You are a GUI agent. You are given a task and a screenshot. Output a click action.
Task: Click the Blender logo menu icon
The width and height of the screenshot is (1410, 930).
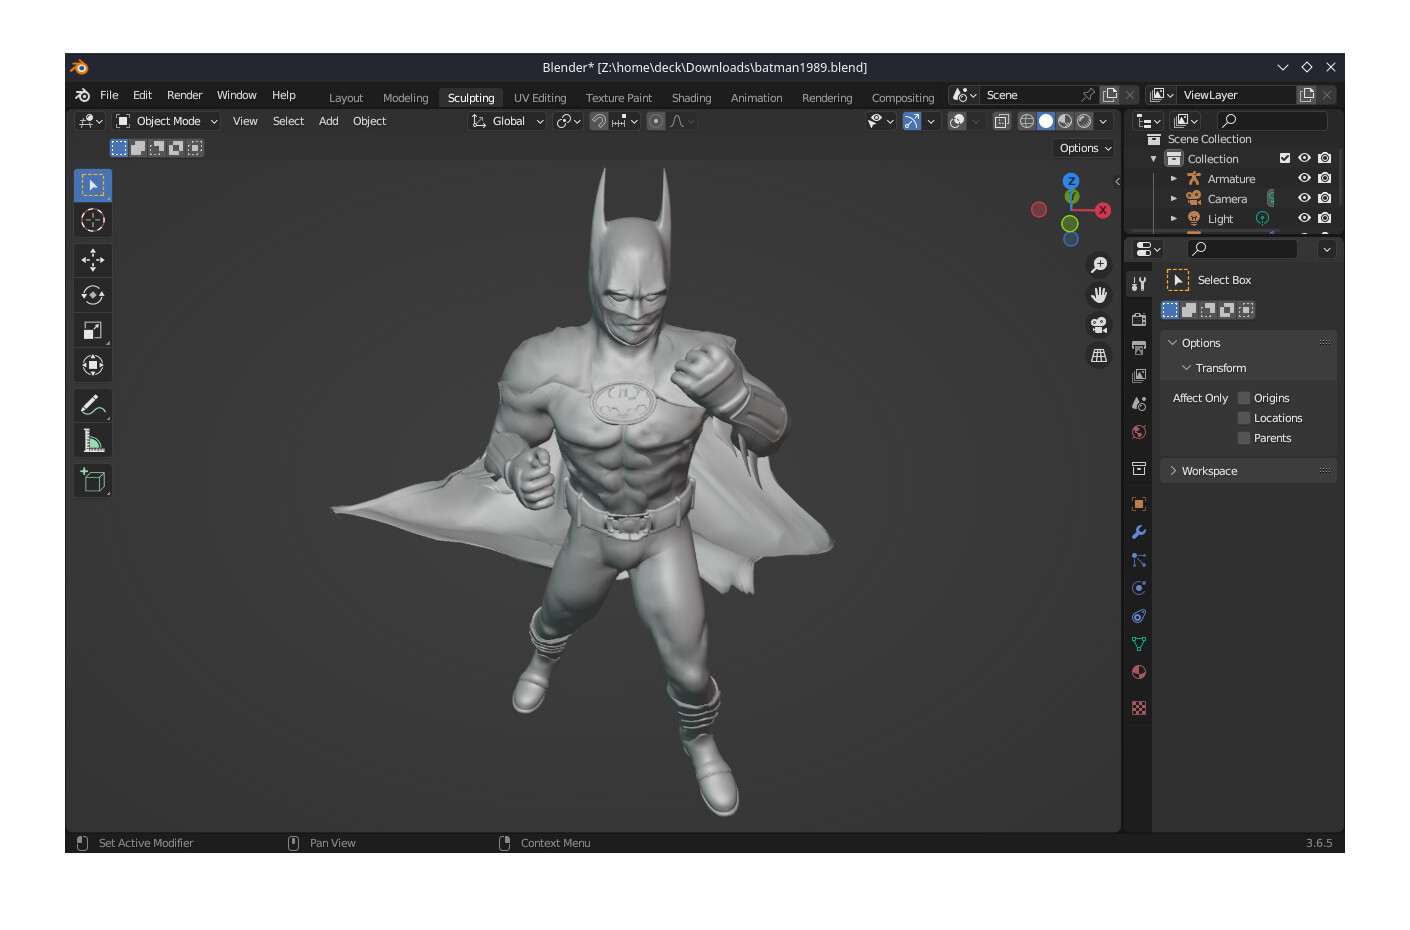(83, 95)
